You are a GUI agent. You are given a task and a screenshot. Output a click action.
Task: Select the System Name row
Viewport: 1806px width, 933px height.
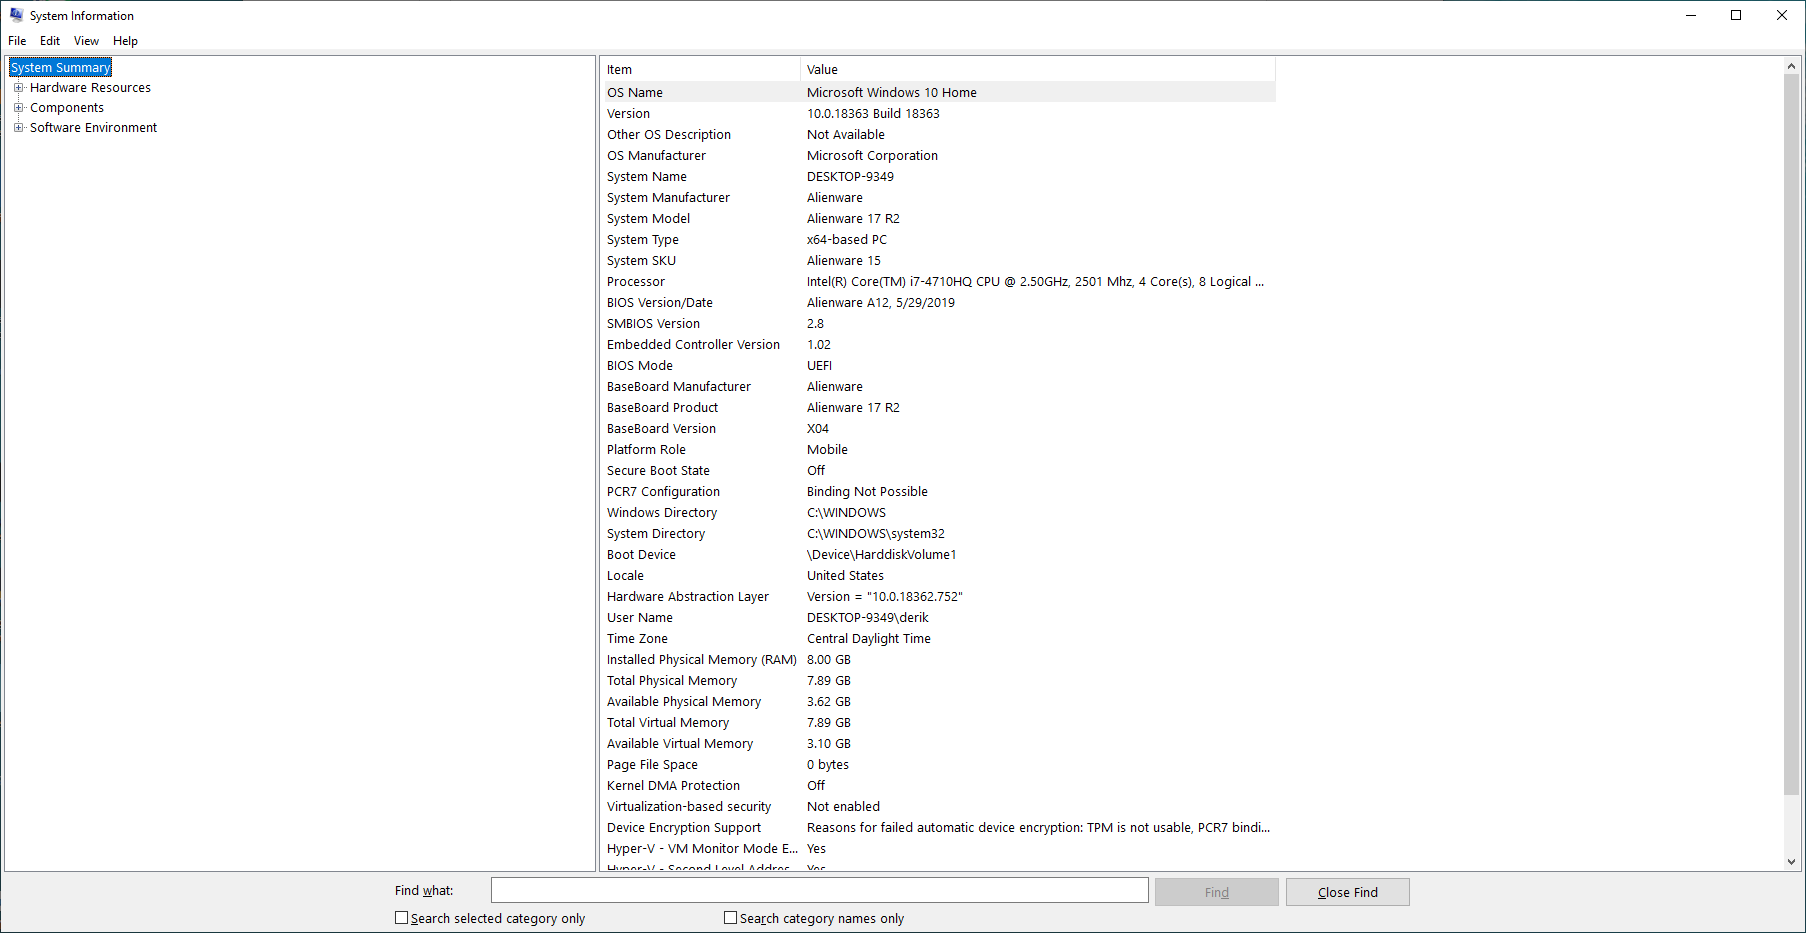[938, 176]
